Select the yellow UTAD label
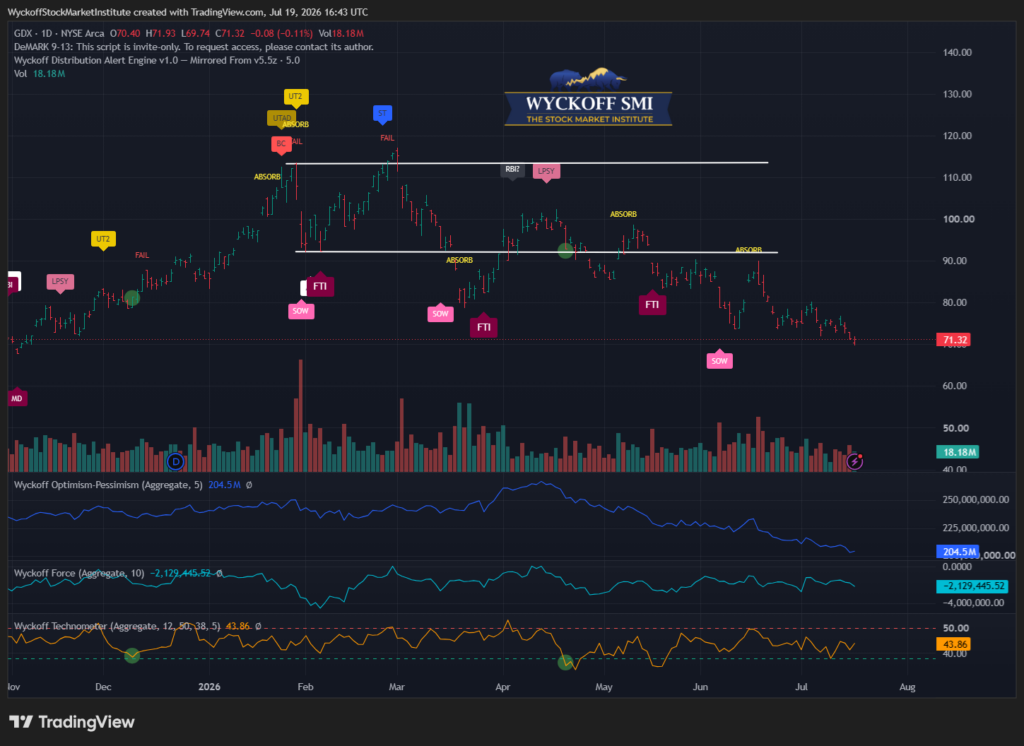The height and width of the screenshot is (746, 1024). pyautogui.click(x=281, y=118)
